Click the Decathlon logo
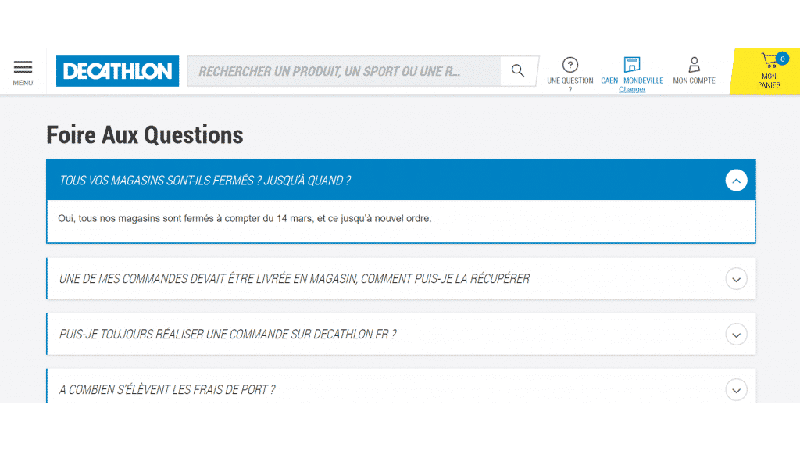 tap(118, 71)
